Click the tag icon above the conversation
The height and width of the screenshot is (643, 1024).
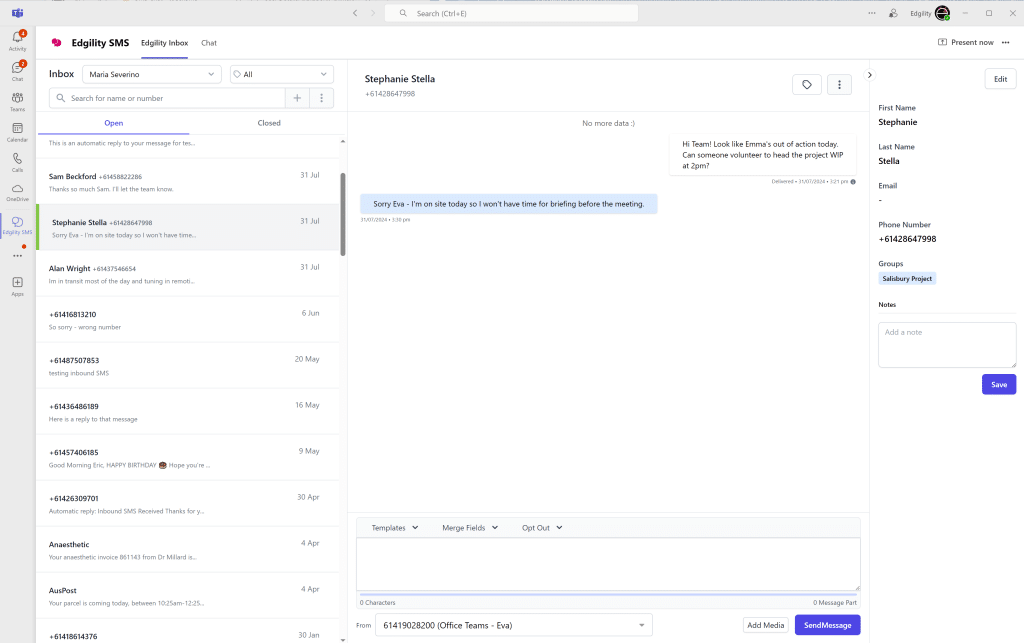pyautogui.click(x=807, y=84)
